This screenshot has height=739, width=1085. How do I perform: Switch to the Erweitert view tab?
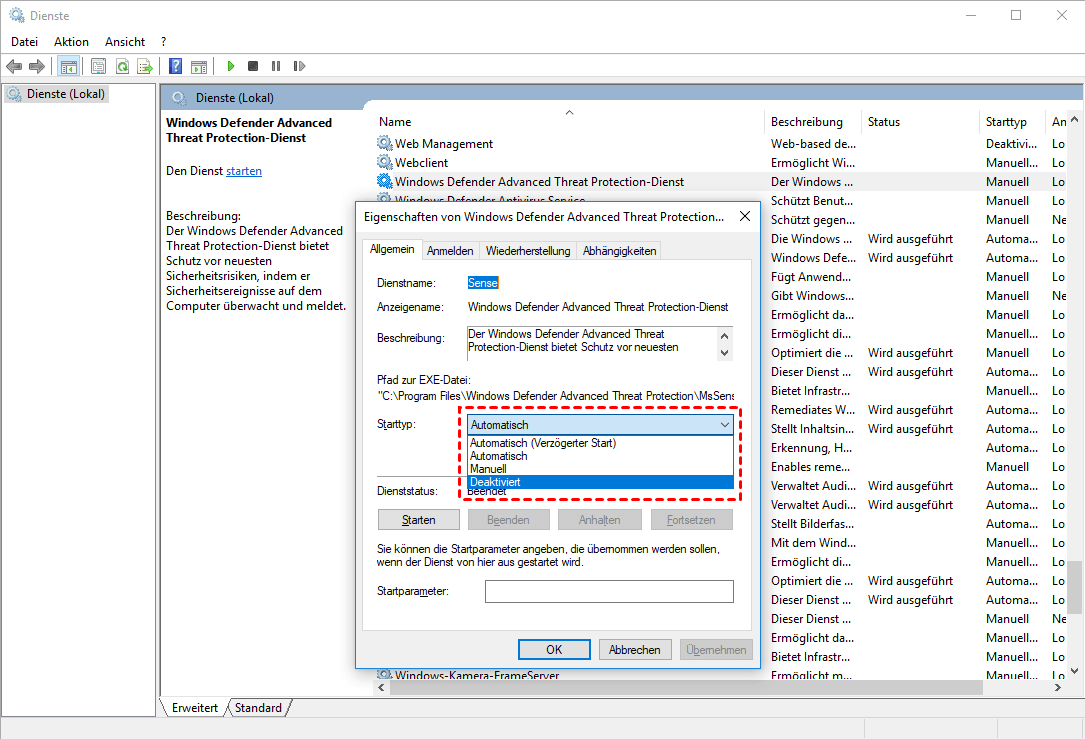pyautogui.click(x=194, y=708)
